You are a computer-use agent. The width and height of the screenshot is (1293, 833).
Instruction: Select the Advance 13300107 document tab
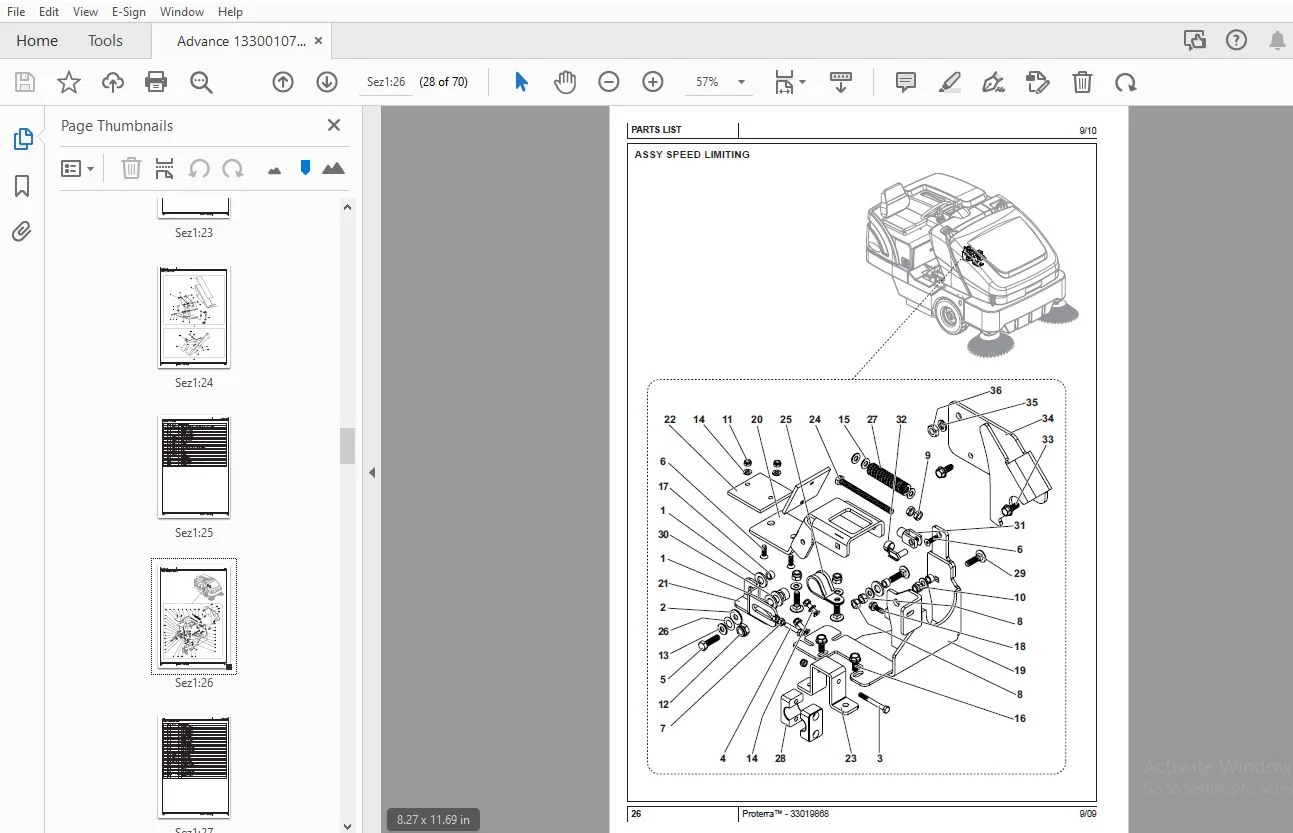(240, 41)
